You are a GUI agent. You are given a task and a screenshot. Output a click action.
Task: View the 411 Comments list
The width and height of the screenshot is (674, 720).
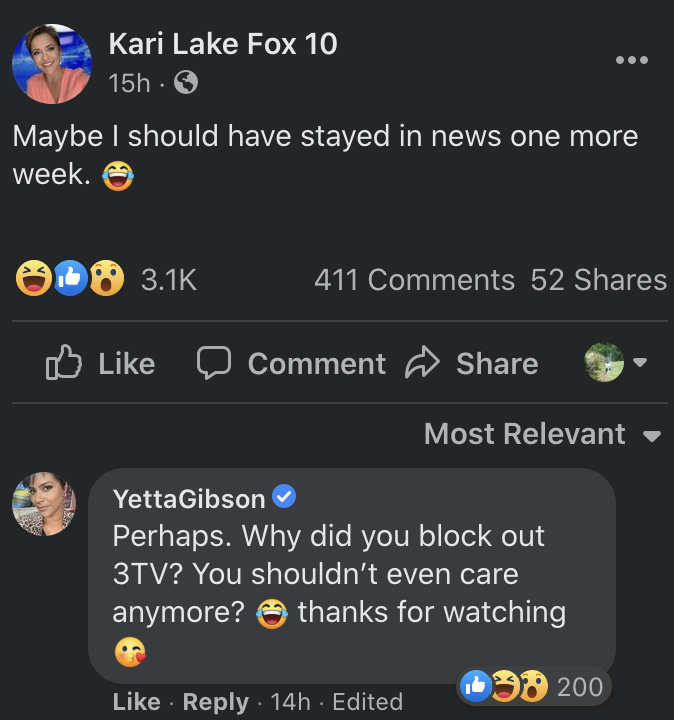click(414, 279)
